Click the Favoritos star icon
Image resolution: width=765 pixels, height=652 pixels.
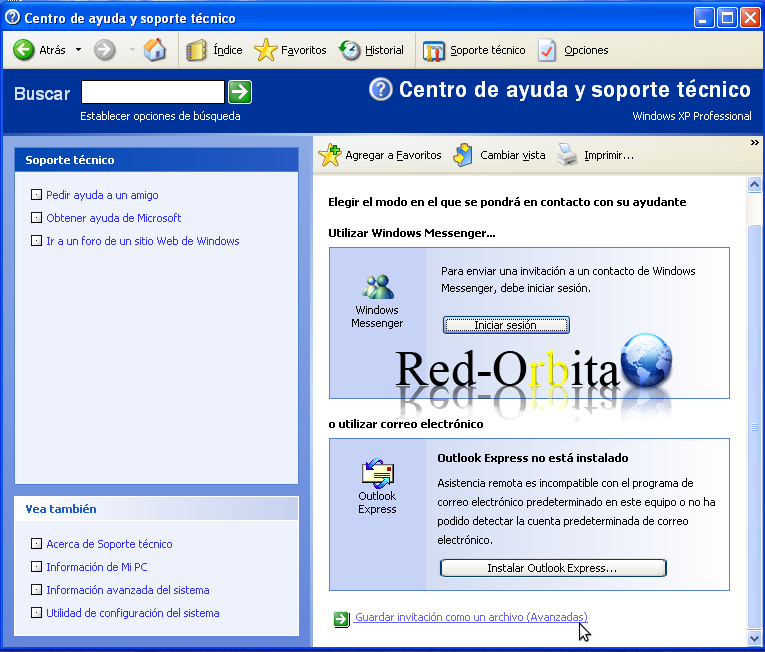click(265, 50)
